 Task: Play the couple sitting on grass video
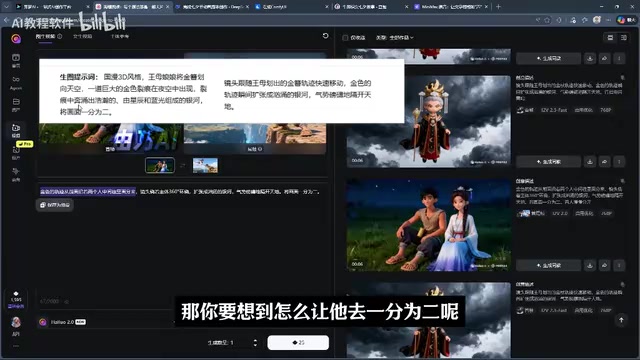(429, 225)
